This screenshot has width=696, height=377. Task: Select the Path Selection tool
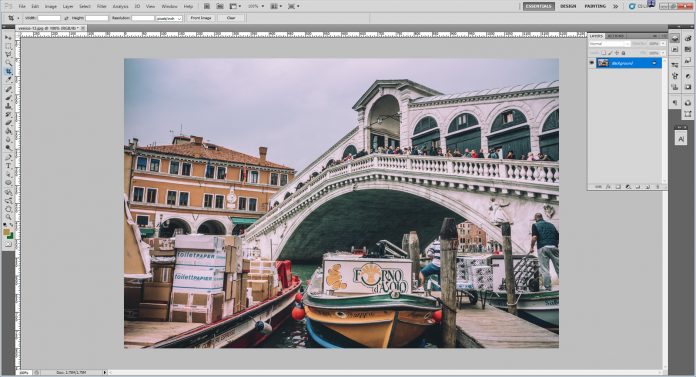(8, 175)
